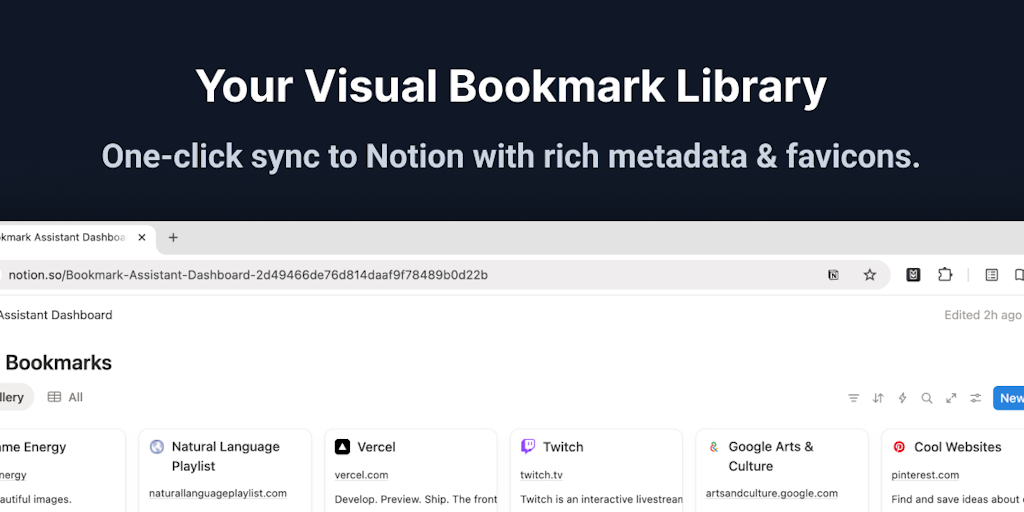
Task: Click the Bookmark Assistant extension icon
Action: 913,275
